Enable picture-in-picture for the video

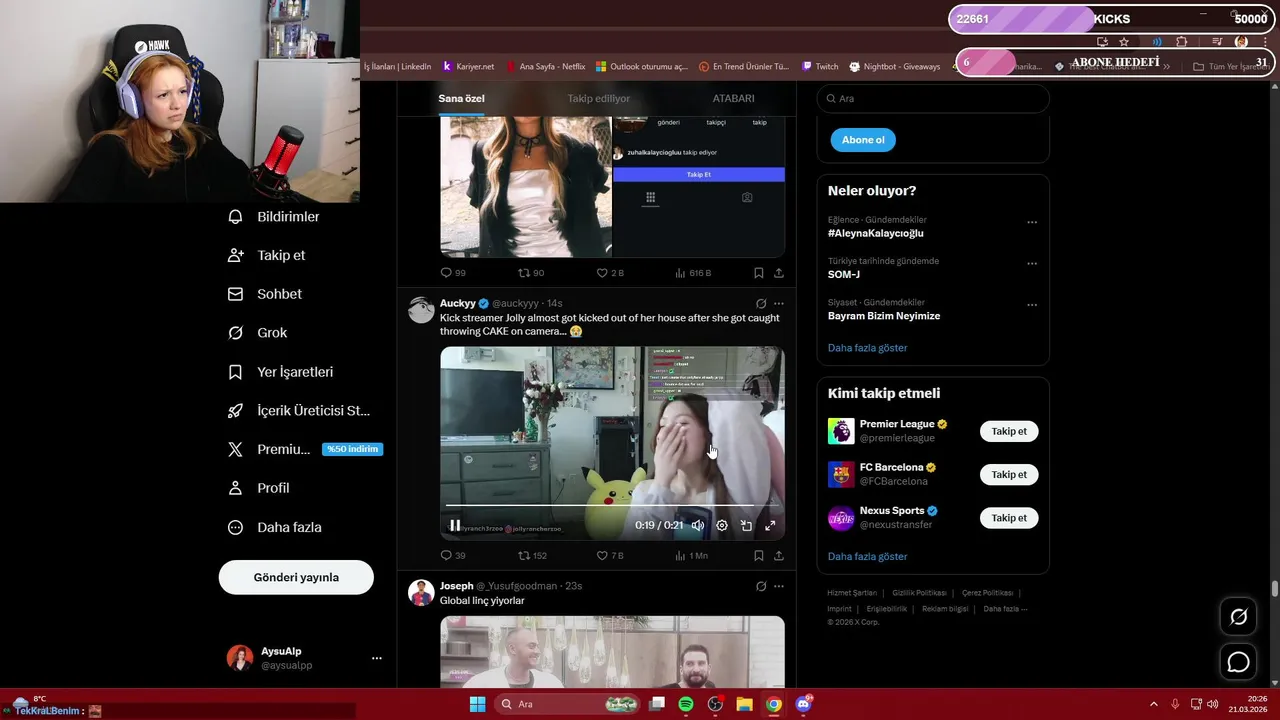coord(746,525)
